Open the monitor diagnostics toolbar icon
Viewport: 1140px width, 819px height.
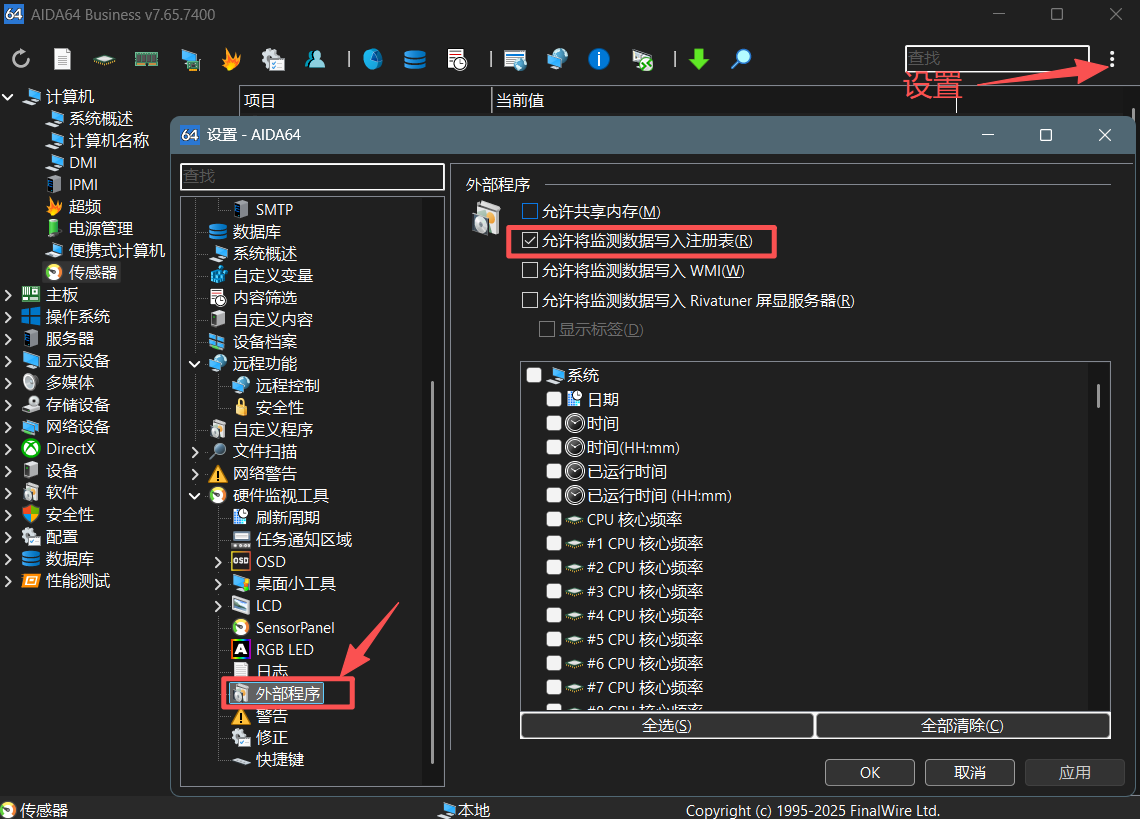[190, 60]
